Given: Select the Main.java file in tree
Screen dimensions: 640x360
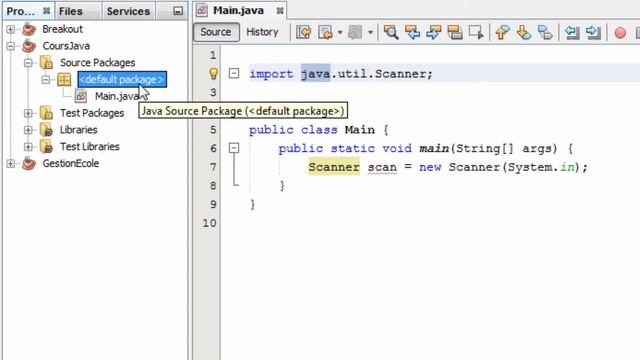Looking at the screenshot, I should tap(117, 96).
